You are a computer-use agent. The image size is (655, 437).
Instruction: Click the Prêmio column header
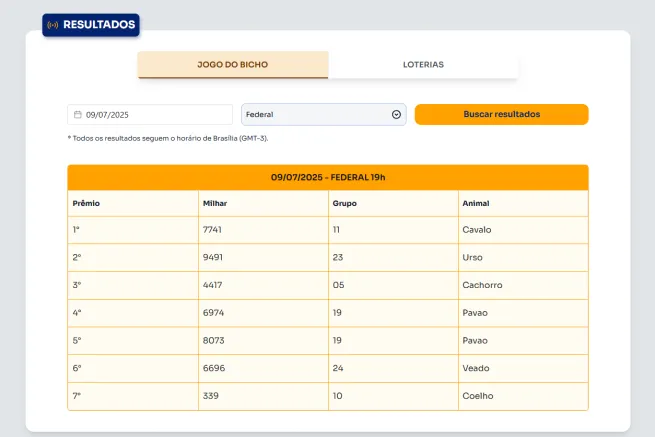pyautogui.click(x=133, y=203)
